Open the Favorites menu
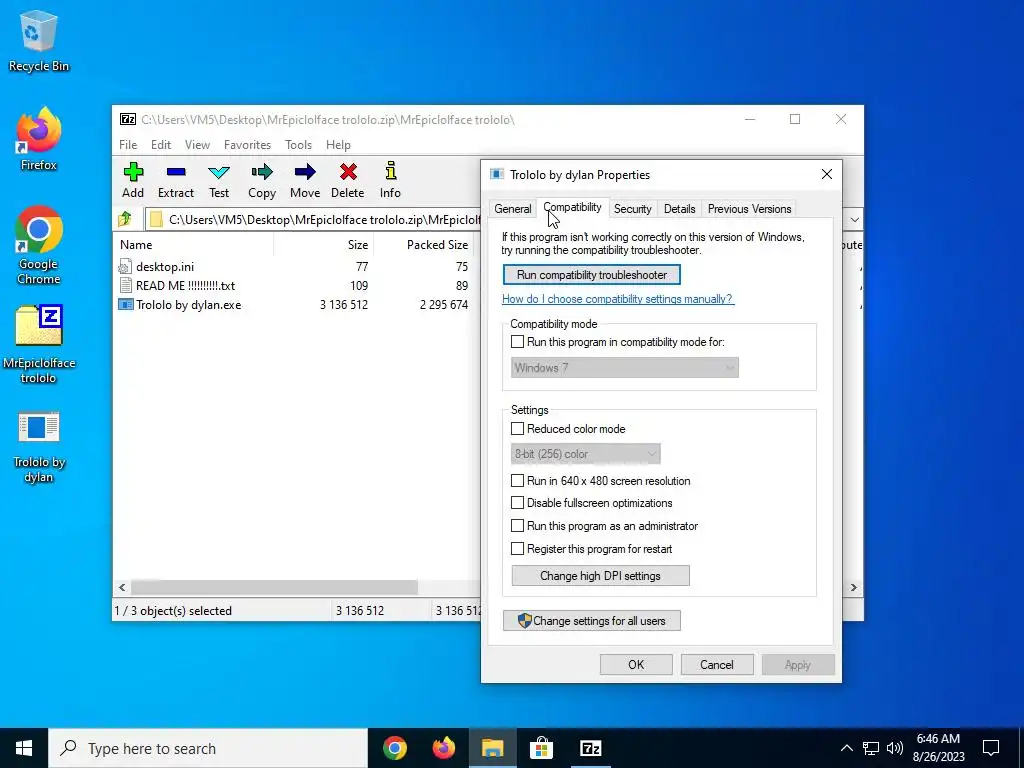Image resolution: width=1024 pixels, height=768 pixels. tap(247, 145)
